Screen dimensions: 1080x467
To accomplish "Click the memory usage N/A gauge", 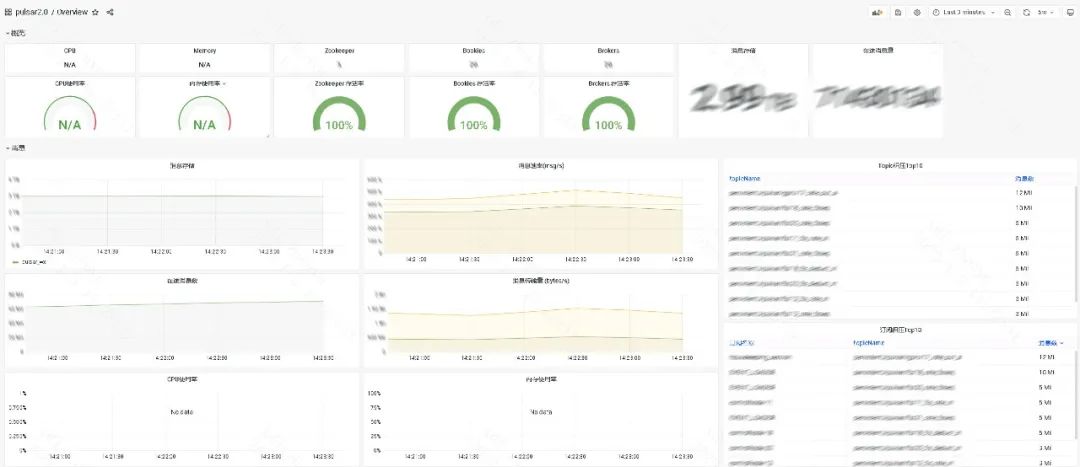I will [205, 114].
